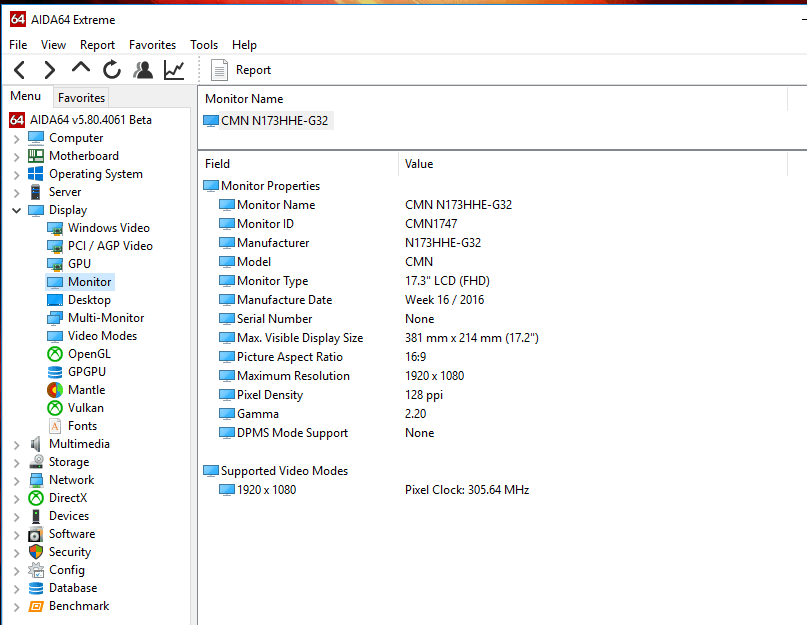Click the Security shield icon
The height and width of the screenshot is (625, 807).
(x=36, y=552)
